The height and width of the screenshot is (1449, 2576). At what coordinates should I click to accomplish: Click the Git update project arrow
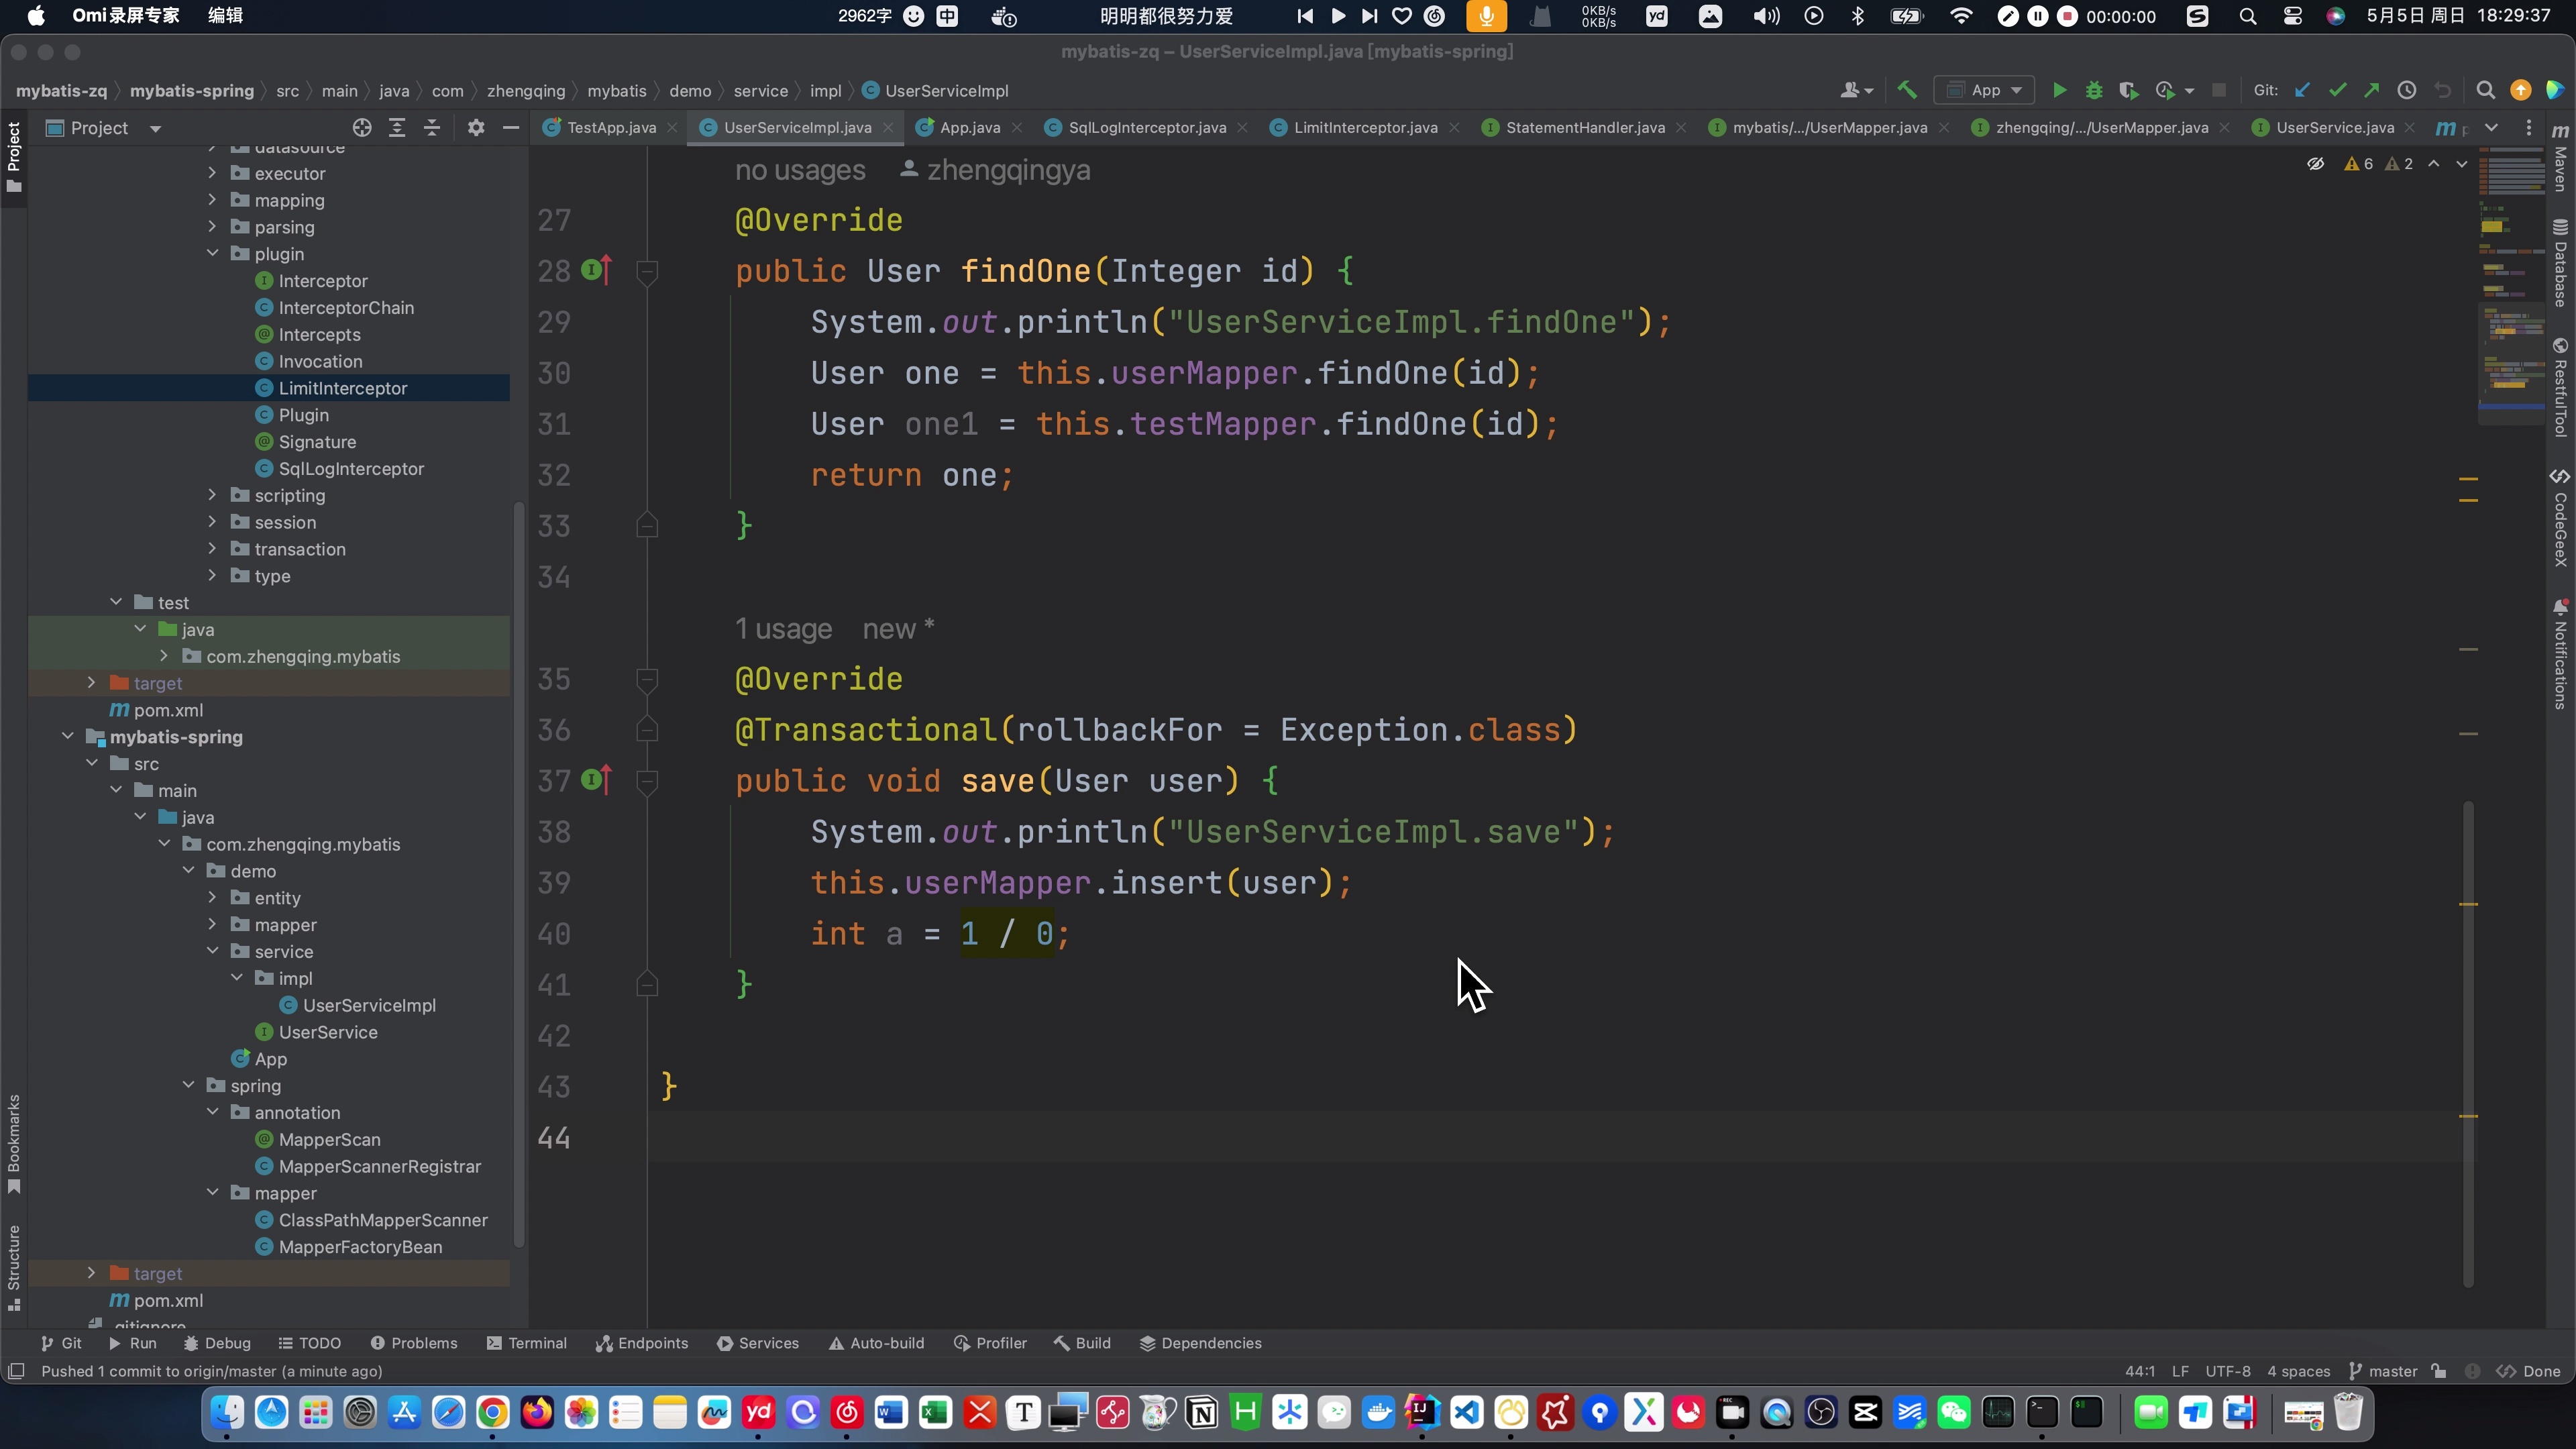(x=2303, y=91)
